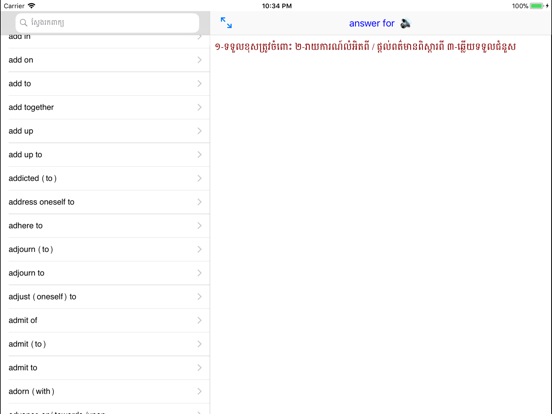Tap the chevron on 'adjourn to' row

[x=200, y=273]
